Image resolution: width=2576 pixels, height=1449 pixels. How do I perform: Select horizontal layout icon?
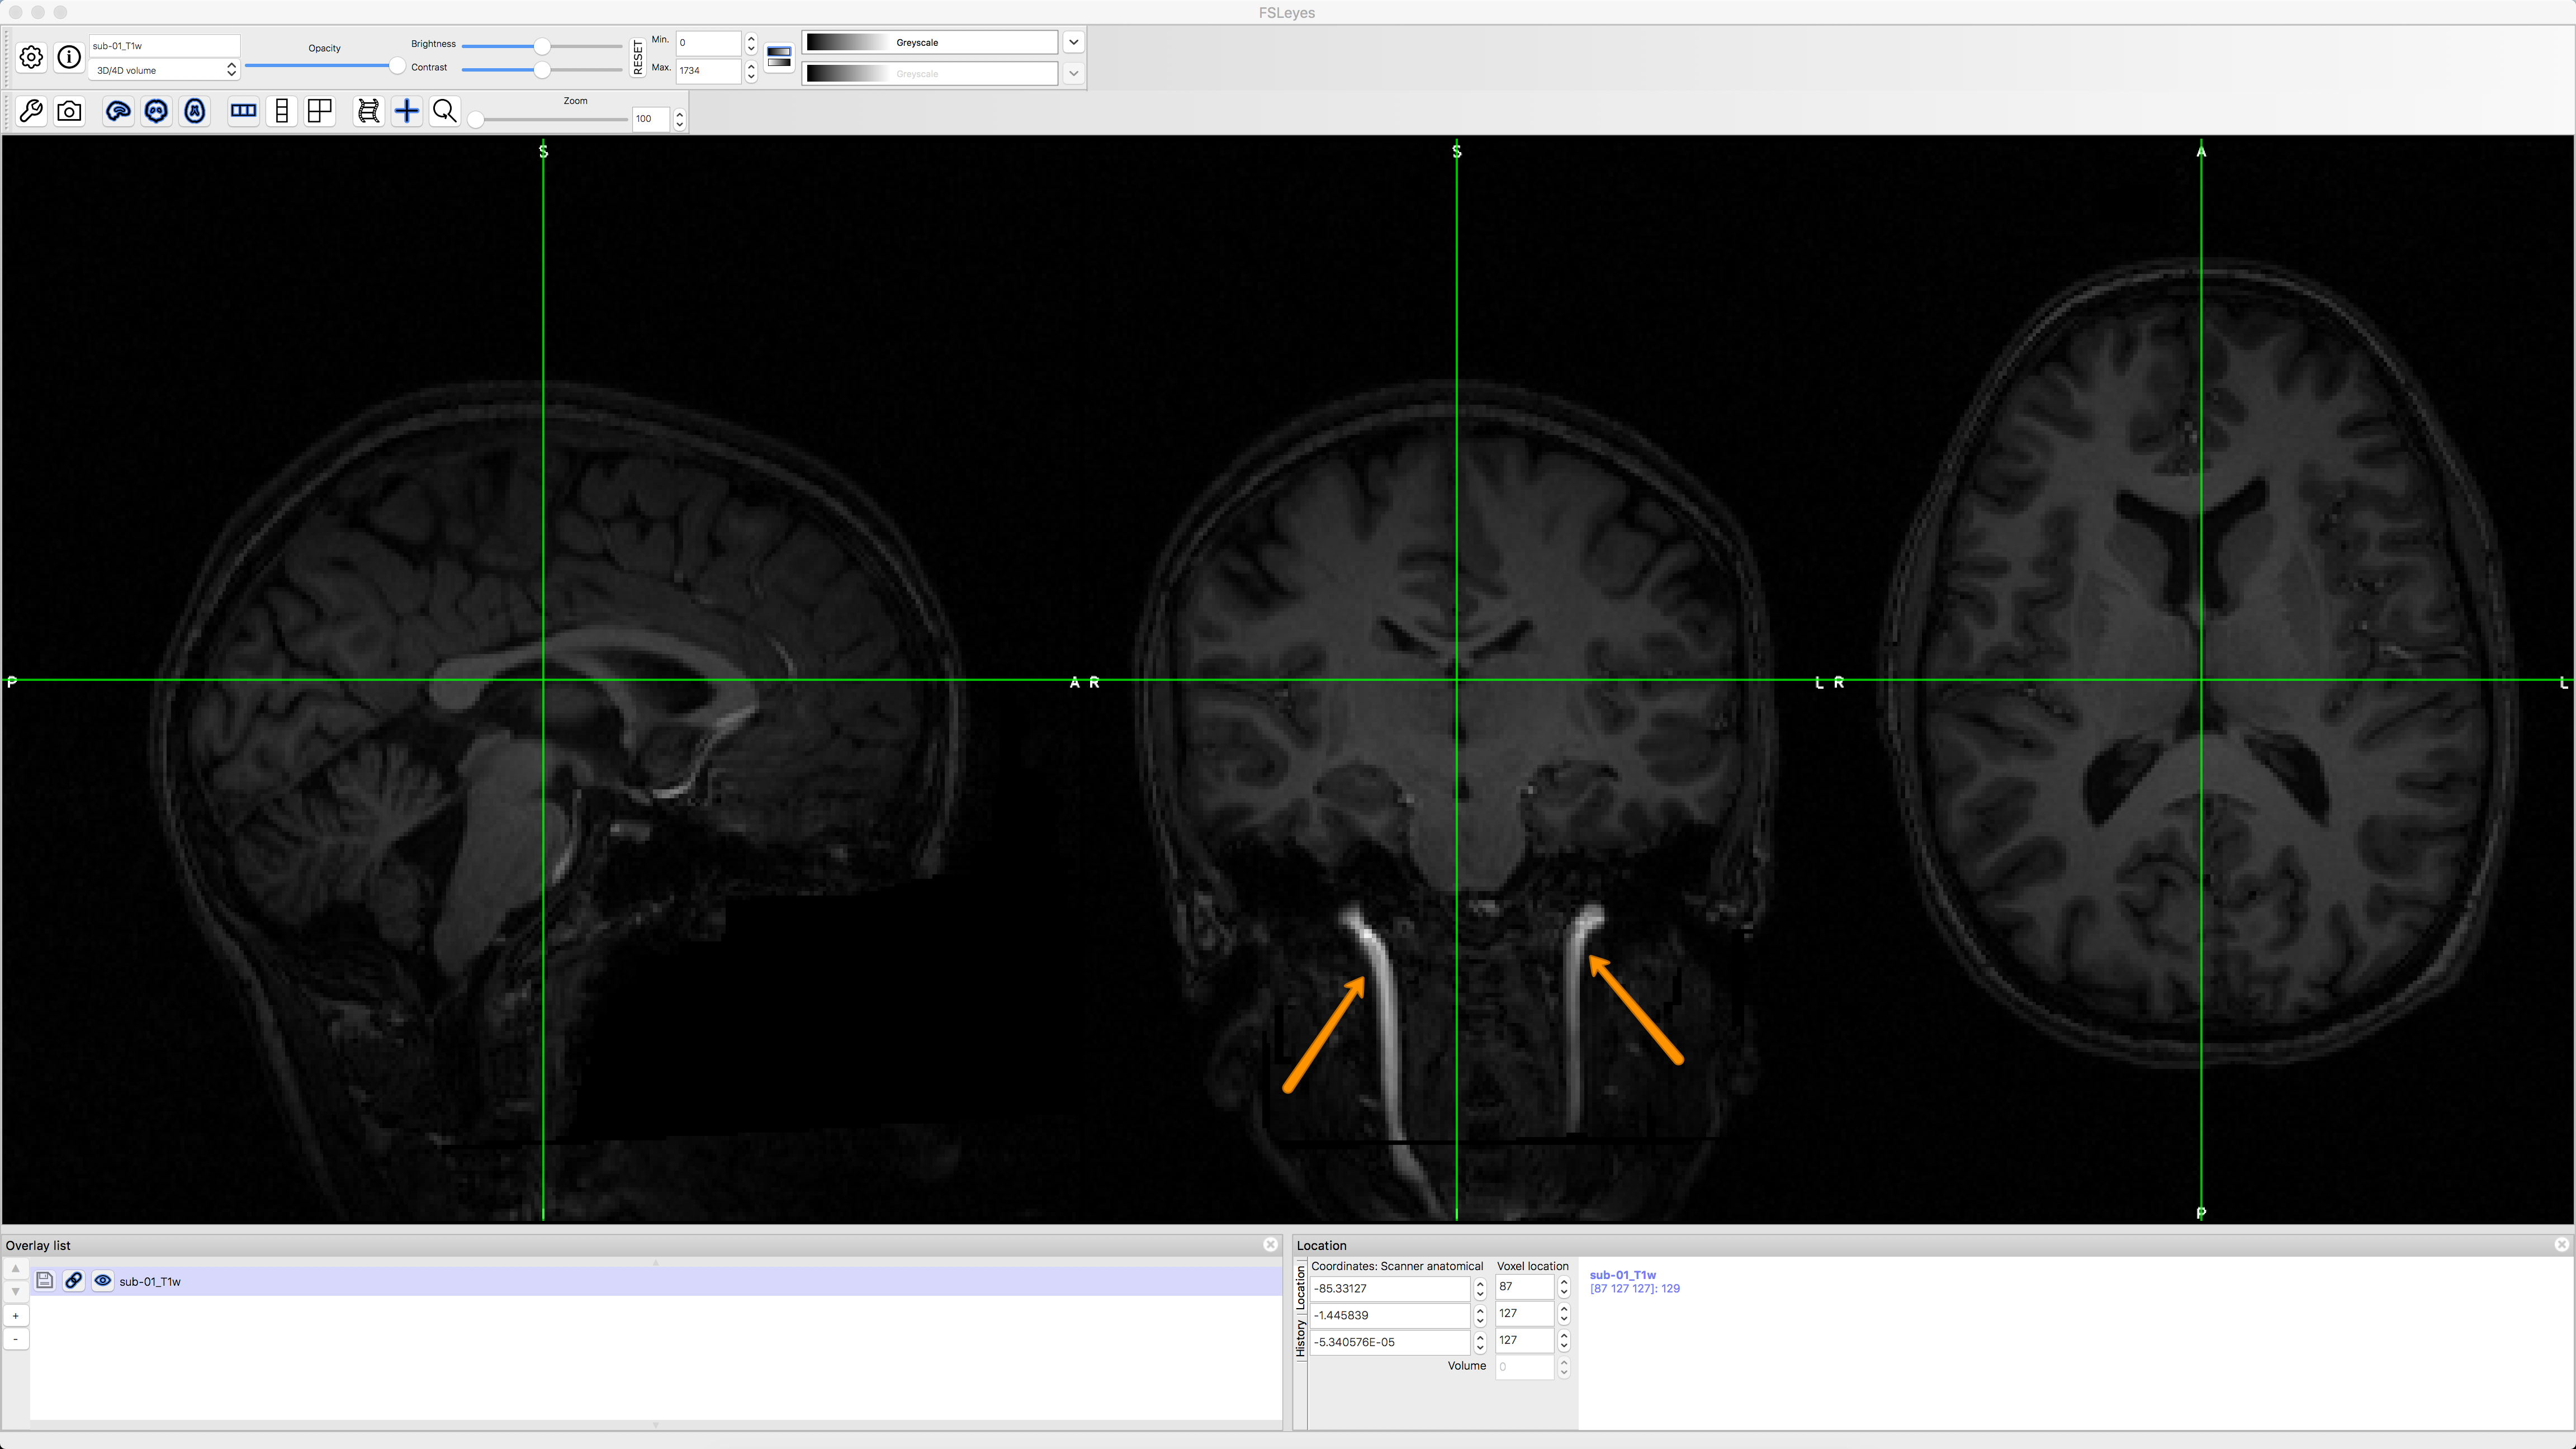(243, 111)
